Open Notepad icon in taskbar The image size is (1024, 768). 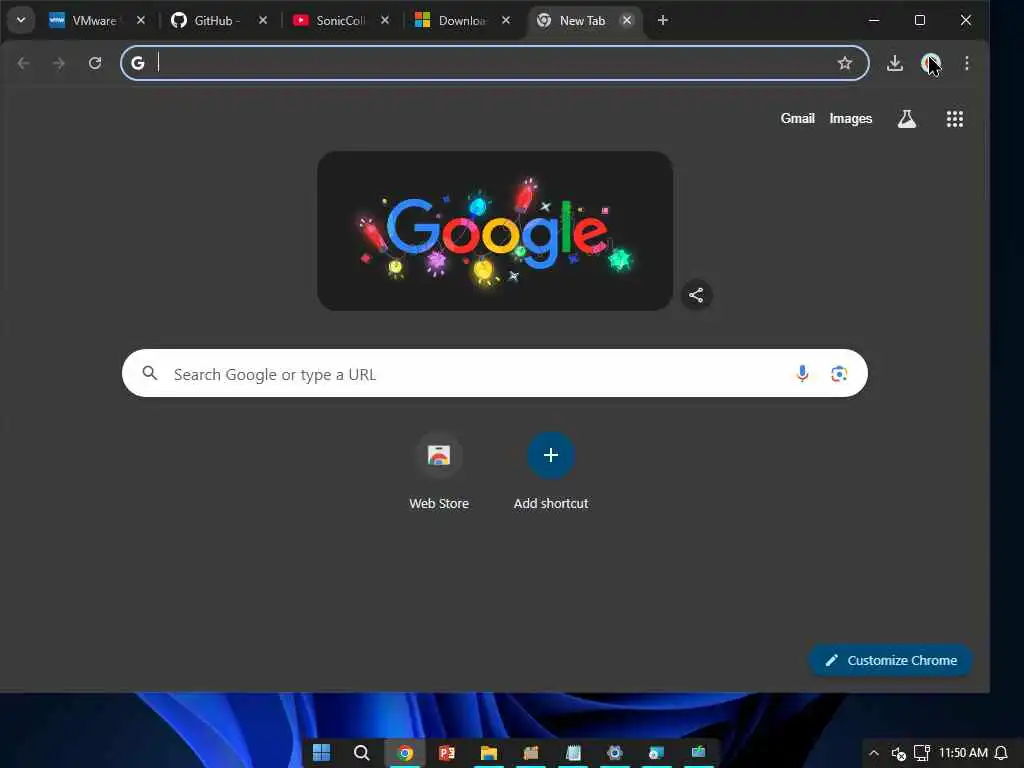pos(573,753)
